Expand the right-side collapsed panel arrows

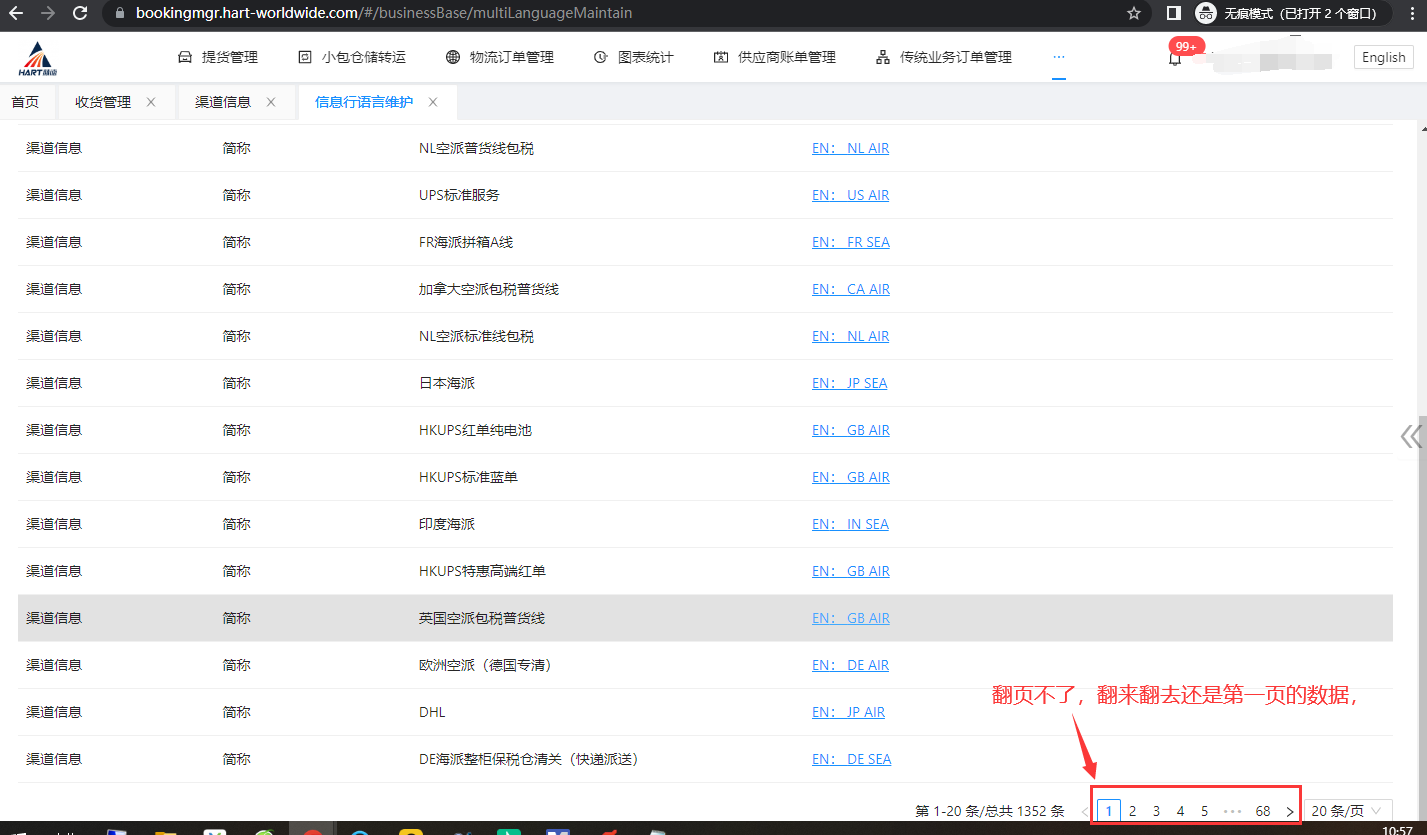(x=1410, y=436)
